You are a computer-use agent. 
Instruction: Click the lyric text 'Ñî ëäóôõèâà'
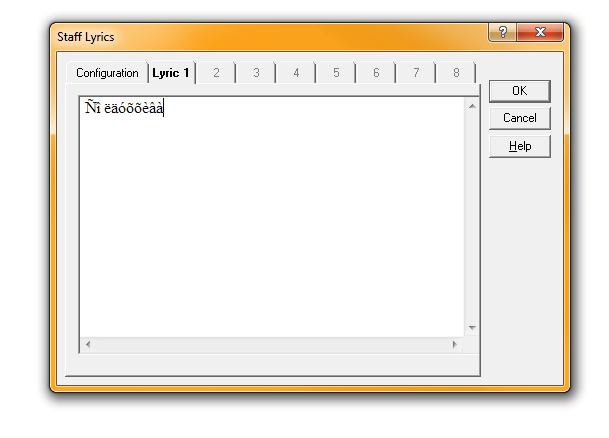tap(124, 108)
